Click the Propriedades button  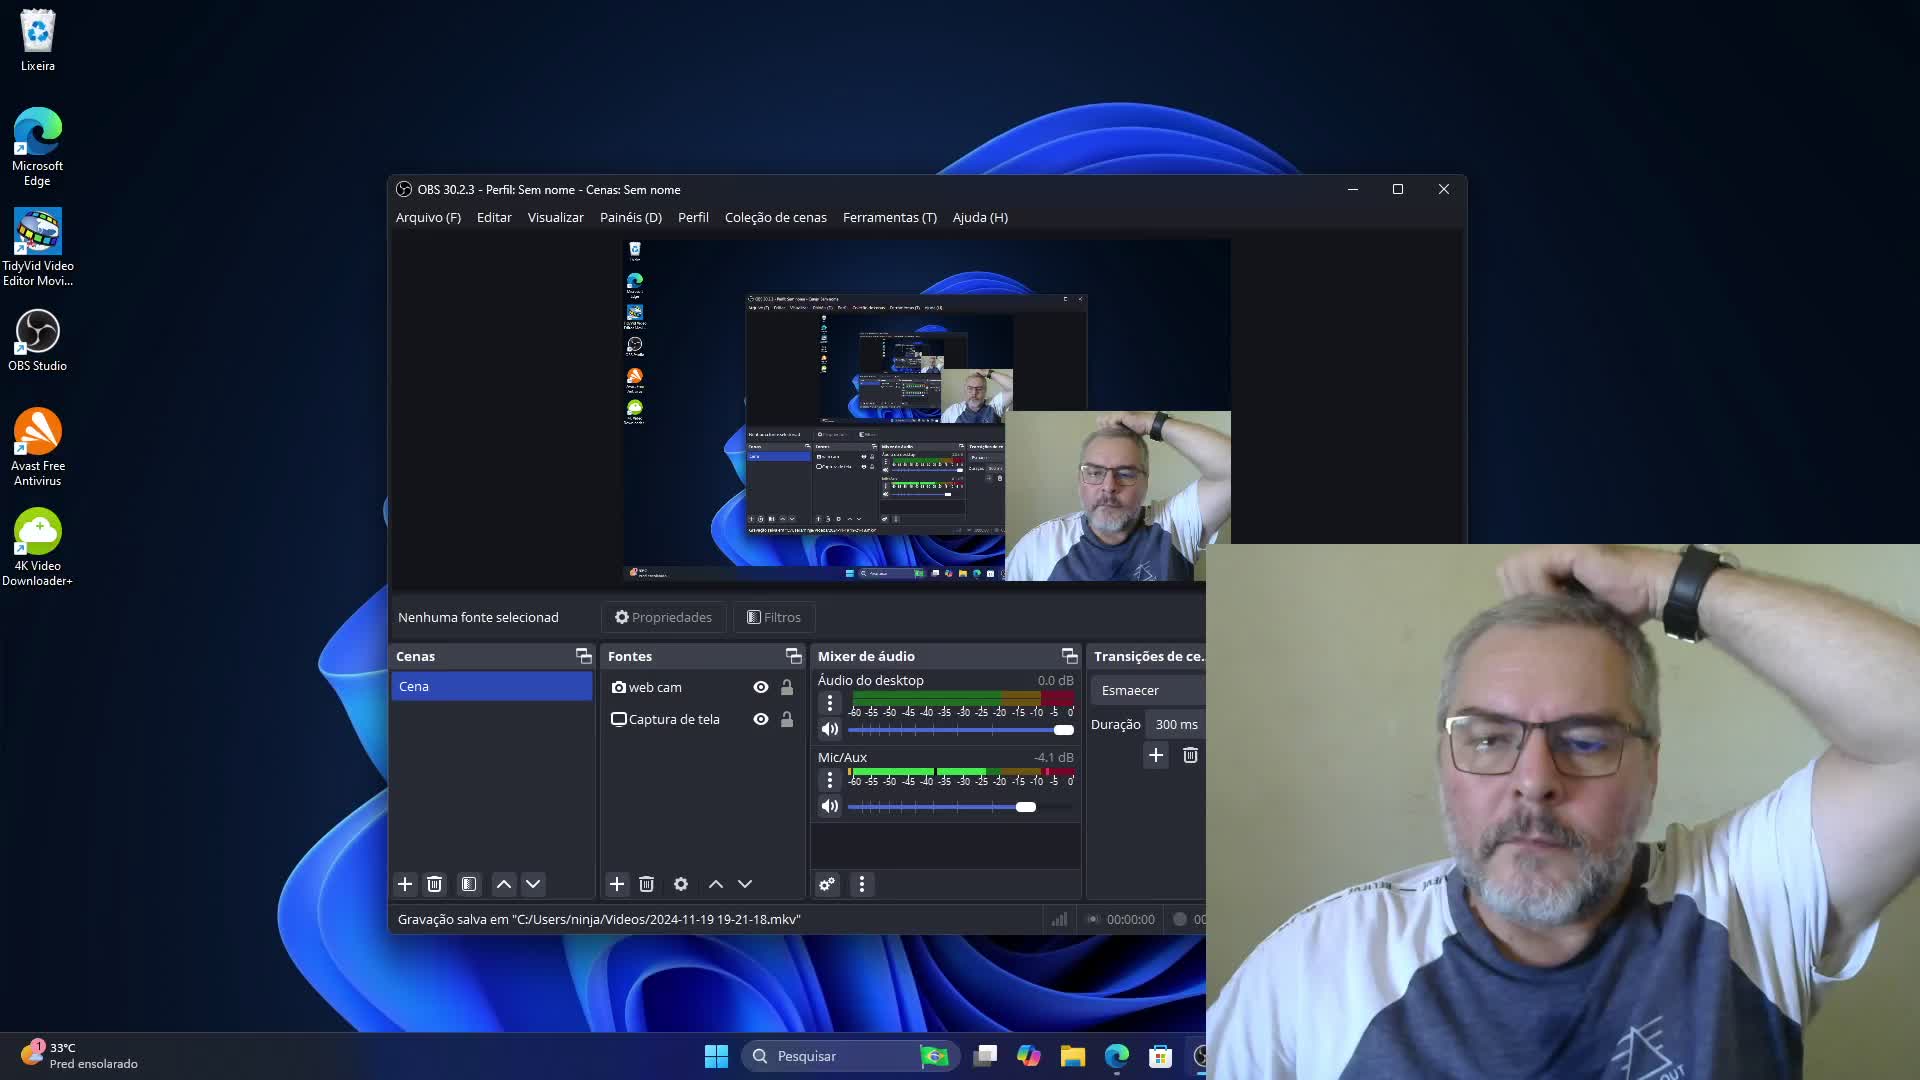pos(663,617)
